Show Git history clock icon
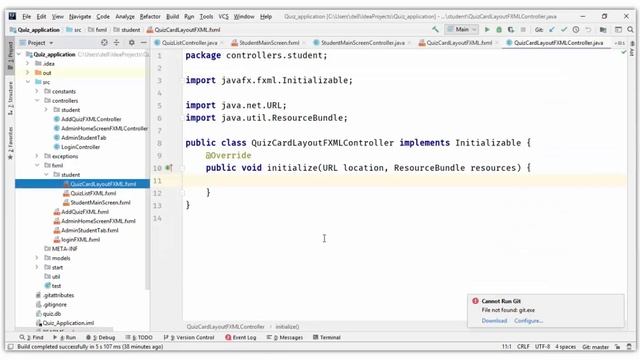The width and height of the screenshot is (640, 360). click(576, 29)
